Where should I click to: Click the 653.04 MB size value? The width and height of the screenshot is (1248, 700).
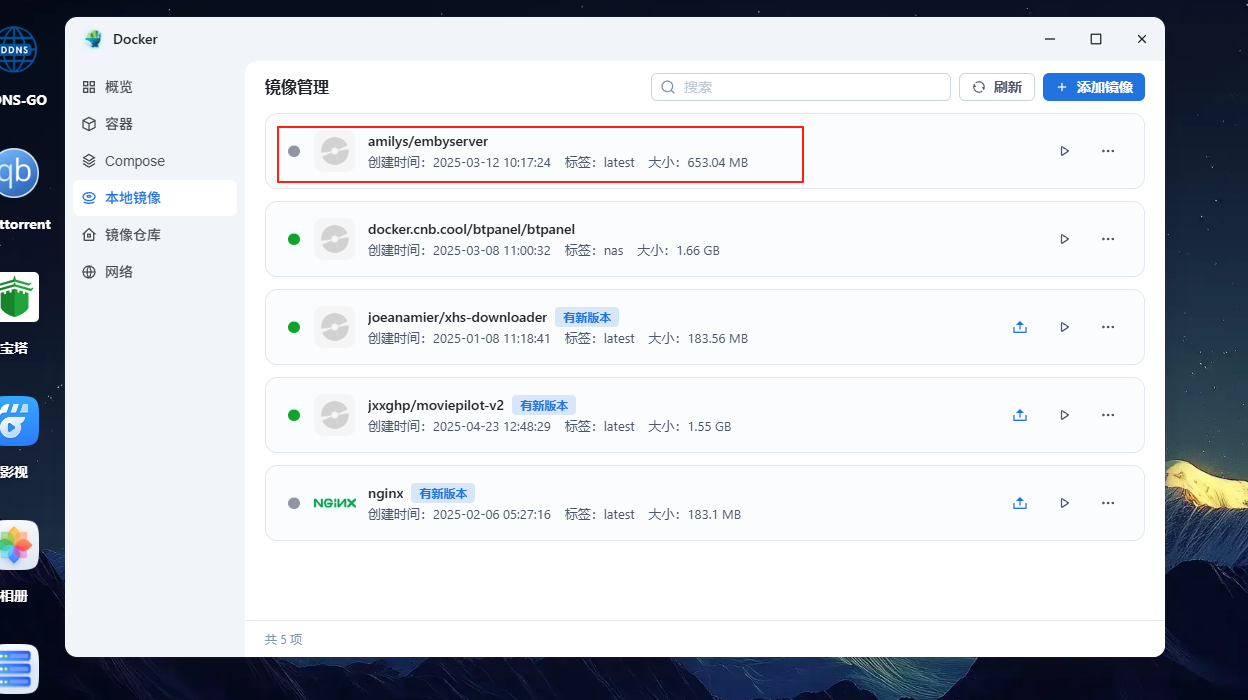(x=718, y=162)
